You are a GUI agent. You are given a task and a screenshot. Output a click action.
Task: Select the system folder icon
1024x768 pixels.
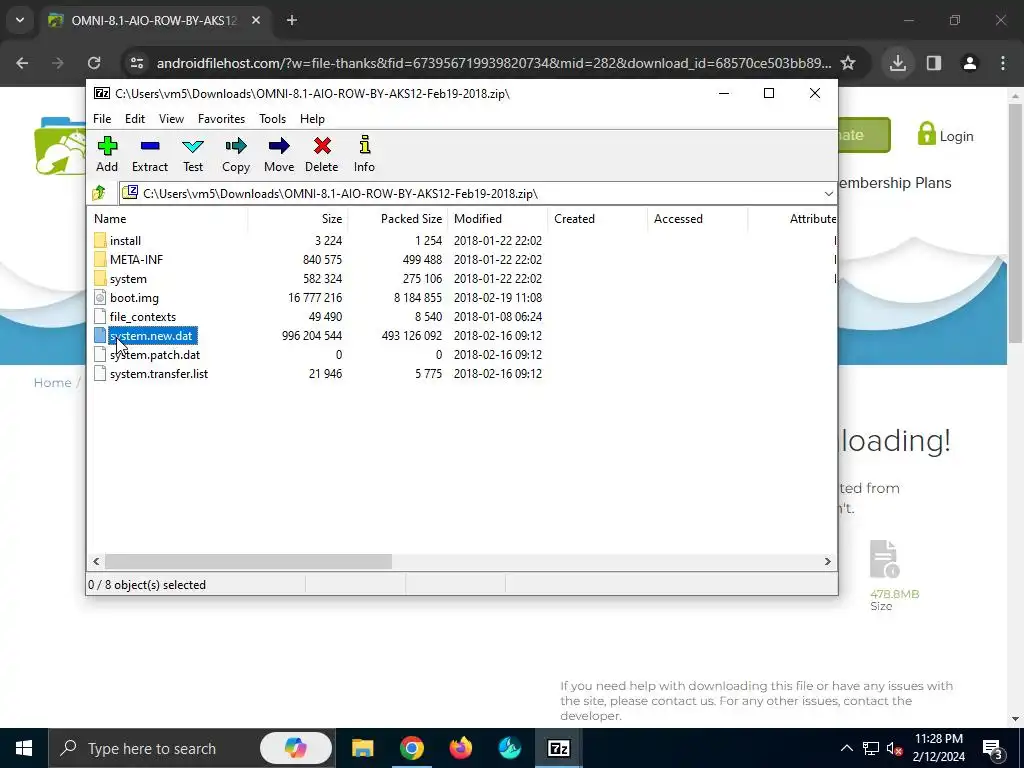(x=100, y=278)
